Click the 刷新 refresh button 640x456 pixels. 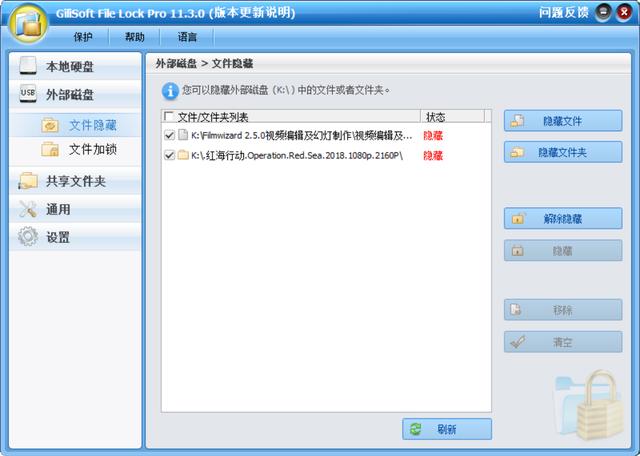[x=447, y=429]
